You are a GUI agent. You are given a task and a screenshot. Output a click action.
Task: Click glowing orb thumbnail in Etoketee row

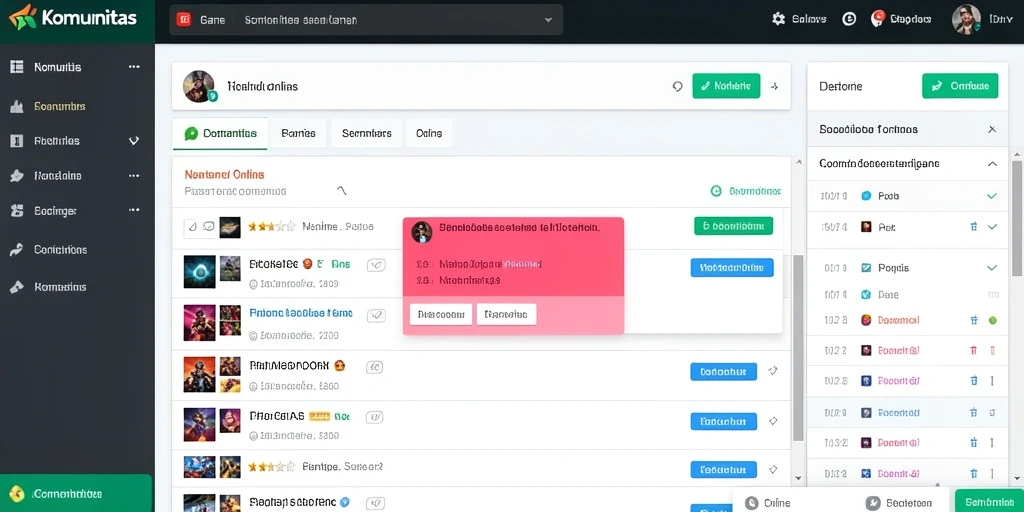click(199, 270)
